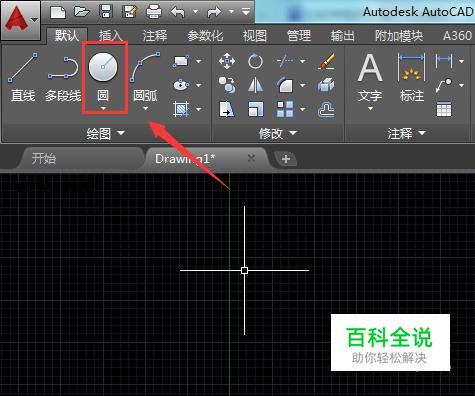Select the Text (文字) tool
The width and height of the screenshot is (475, 396).
[370, 78]
